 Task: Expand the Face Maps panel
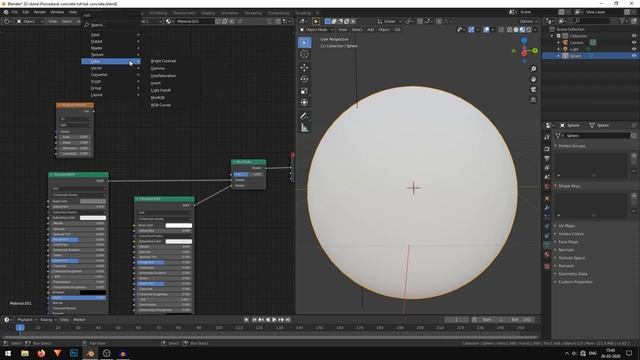[x=568, y=242]
